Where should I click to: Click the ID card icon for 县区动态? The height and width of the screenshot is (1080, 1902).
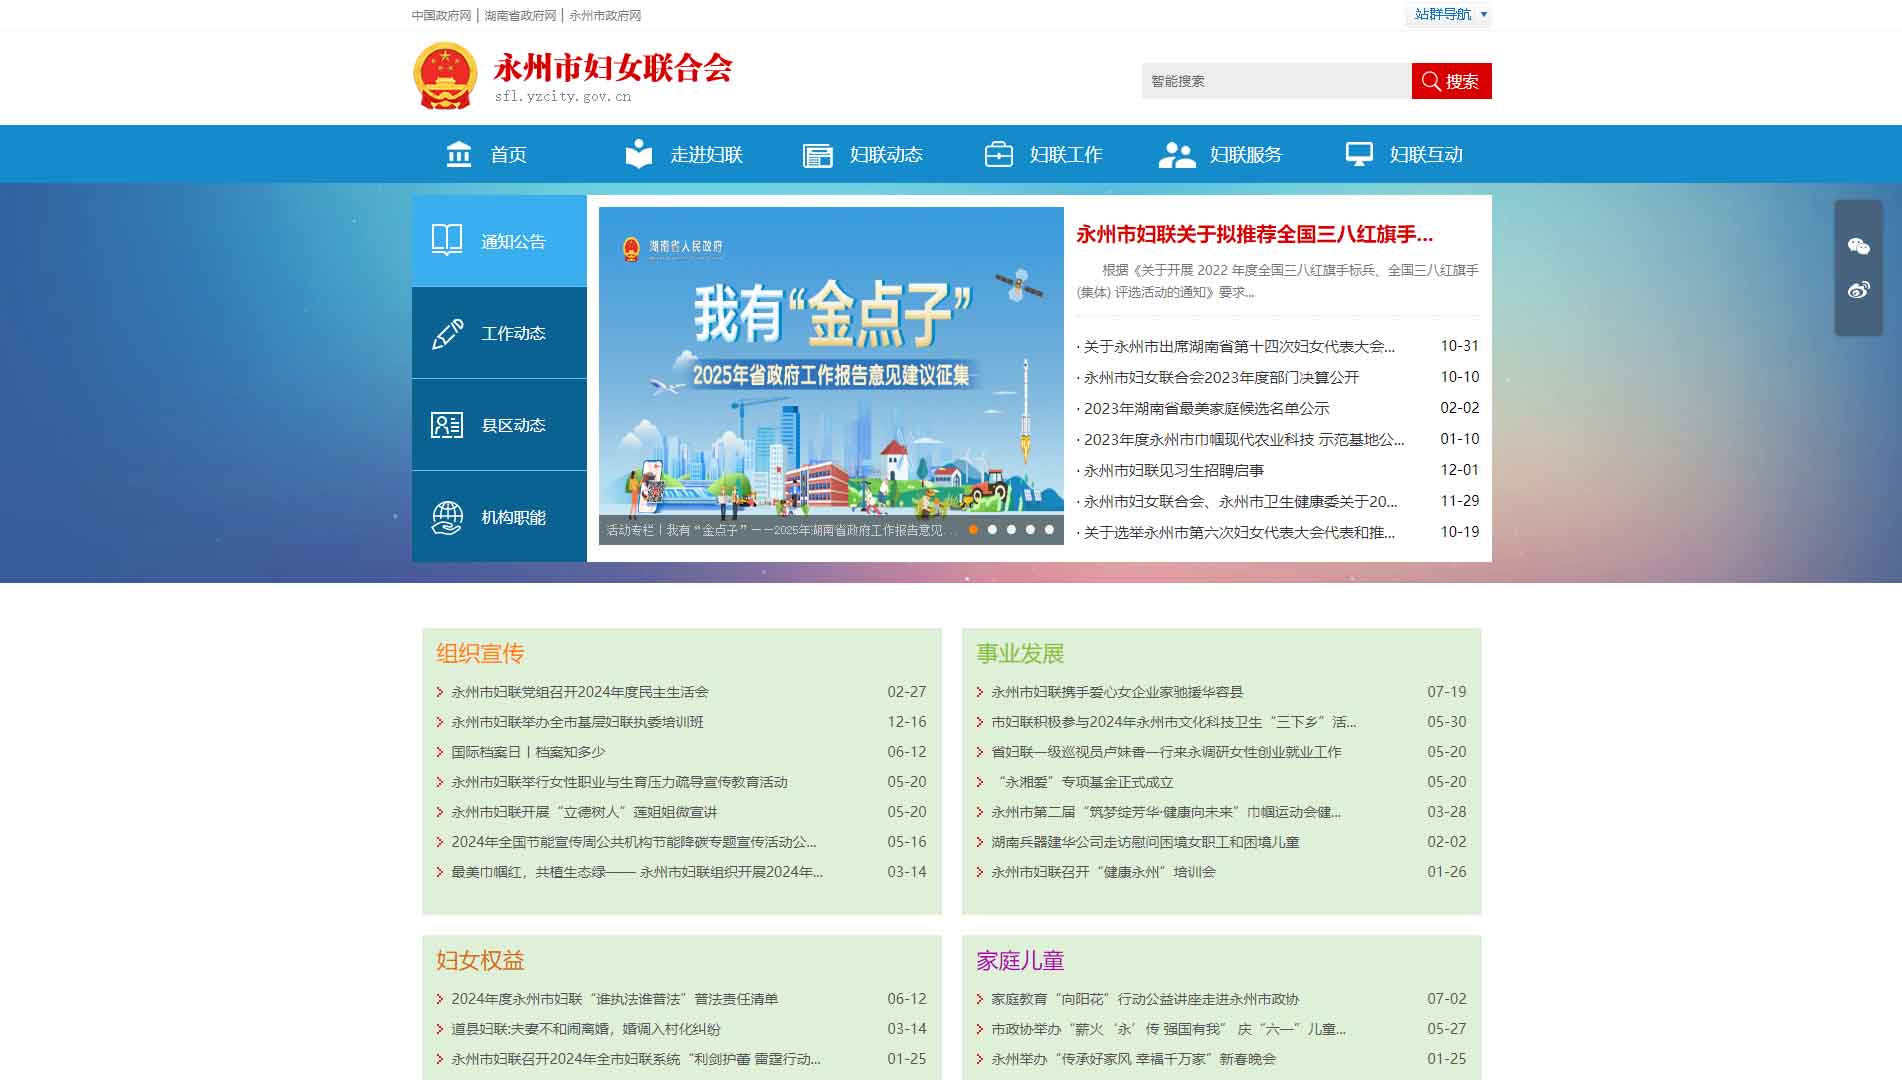(x=447, y=425)
